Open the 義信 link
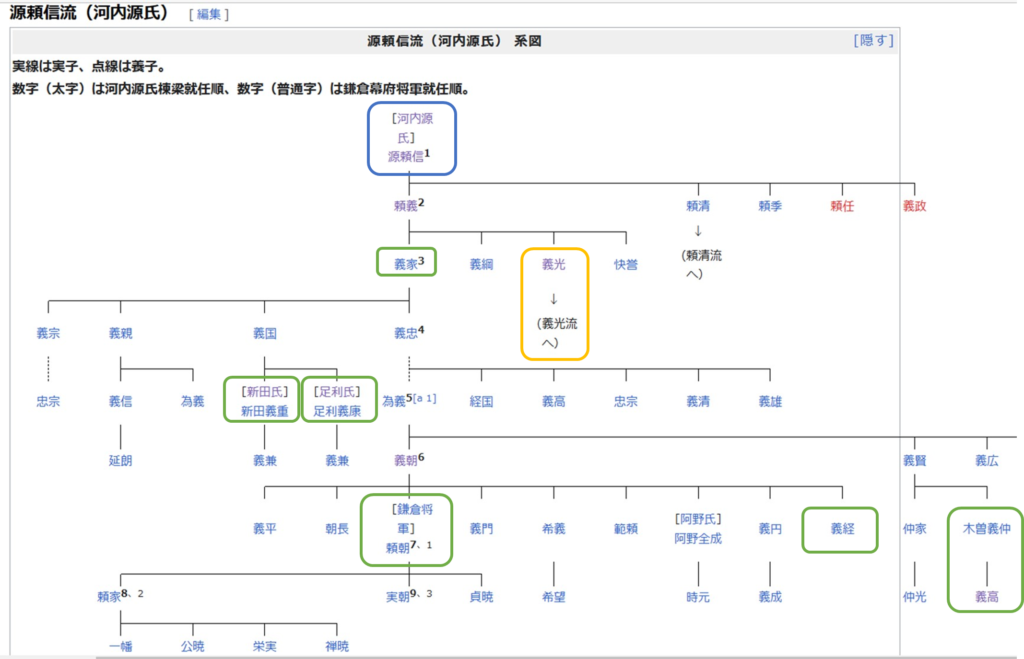This screenshot has width=1024, height=659. 120,401
